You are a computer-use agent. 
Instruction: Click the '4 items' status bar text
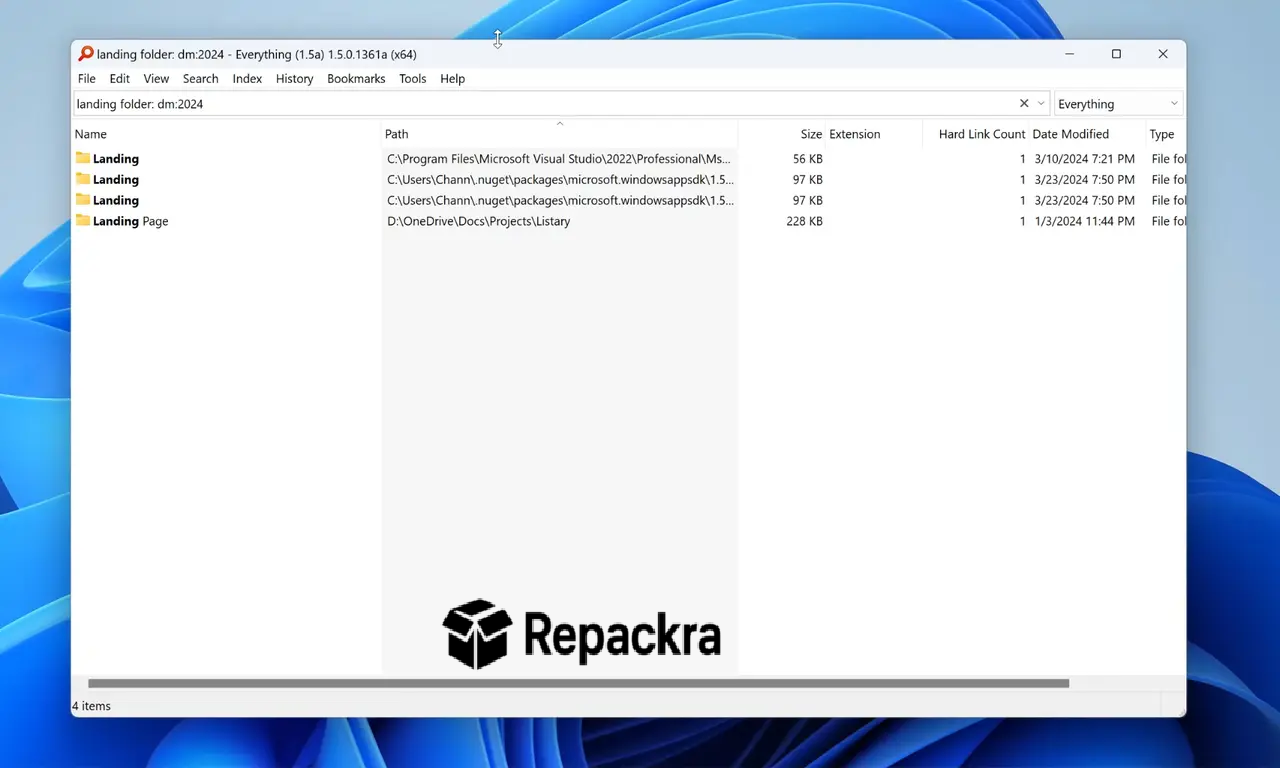[x=91, y=706]
